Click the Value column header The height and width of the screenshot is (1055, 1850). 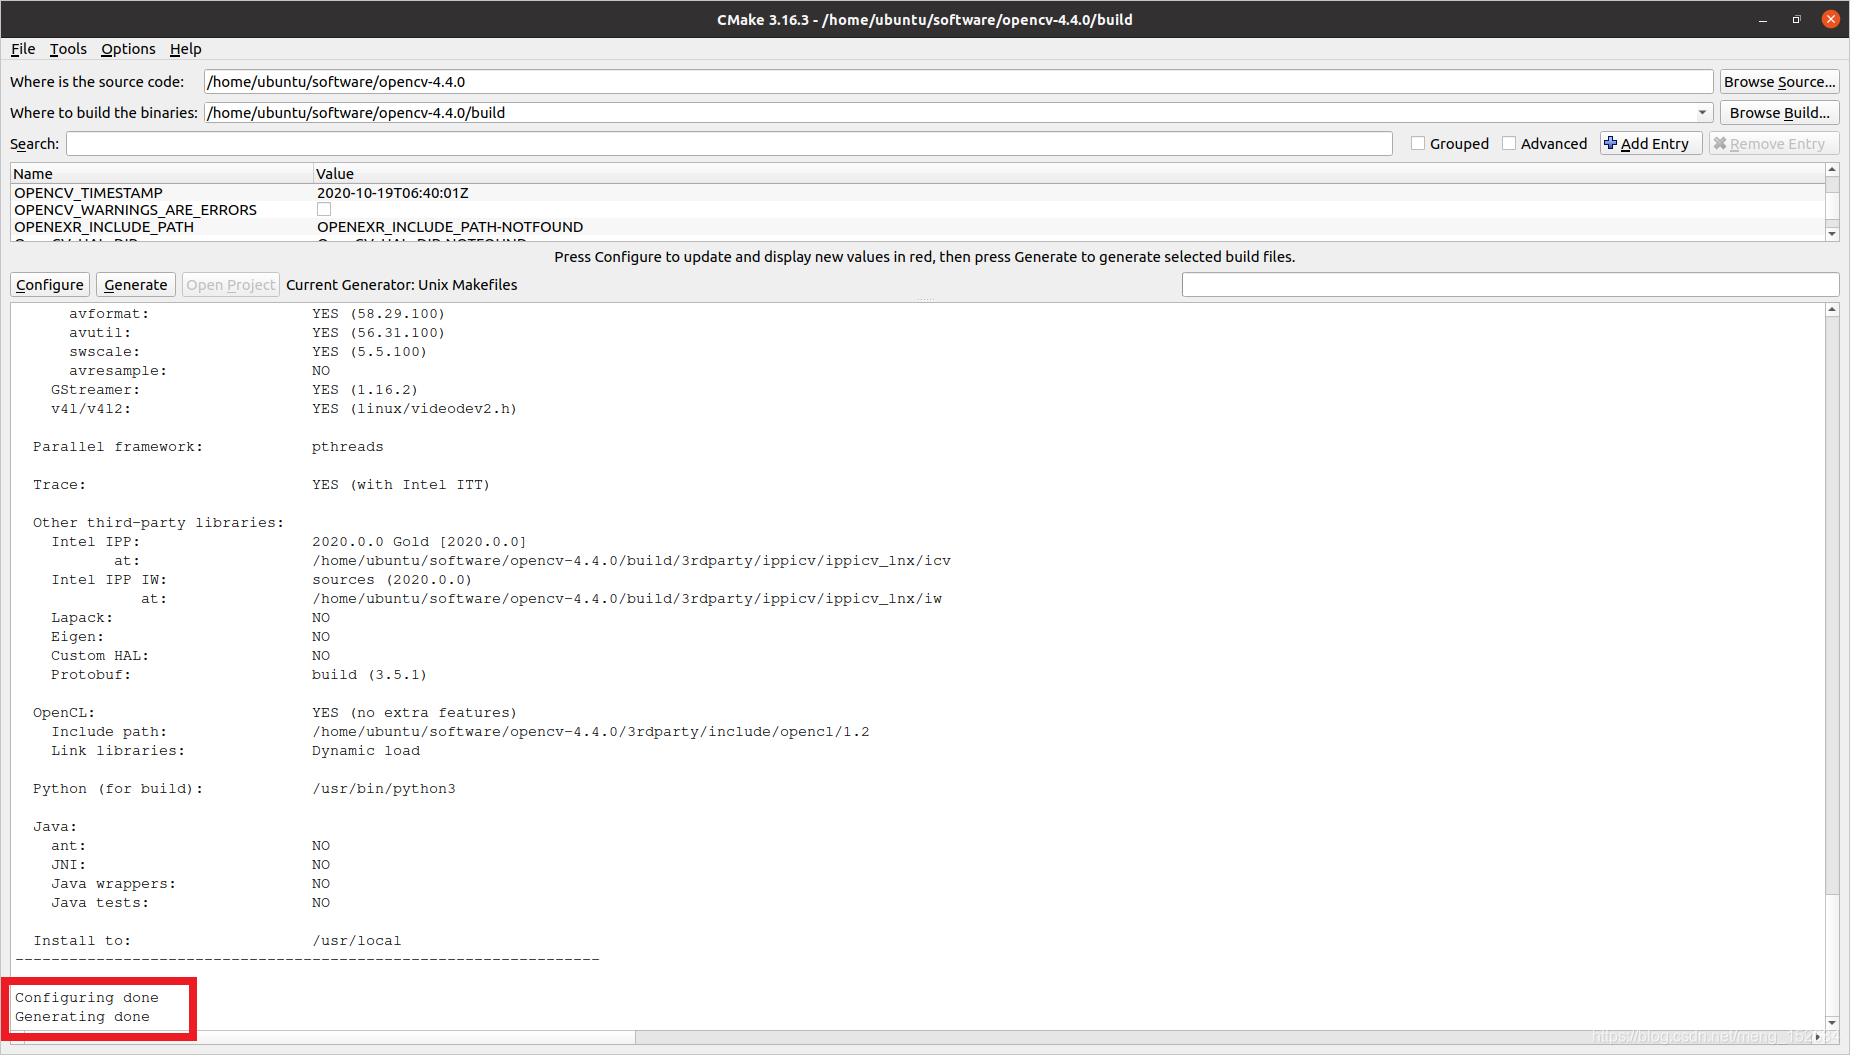(x=1069, y=174)
